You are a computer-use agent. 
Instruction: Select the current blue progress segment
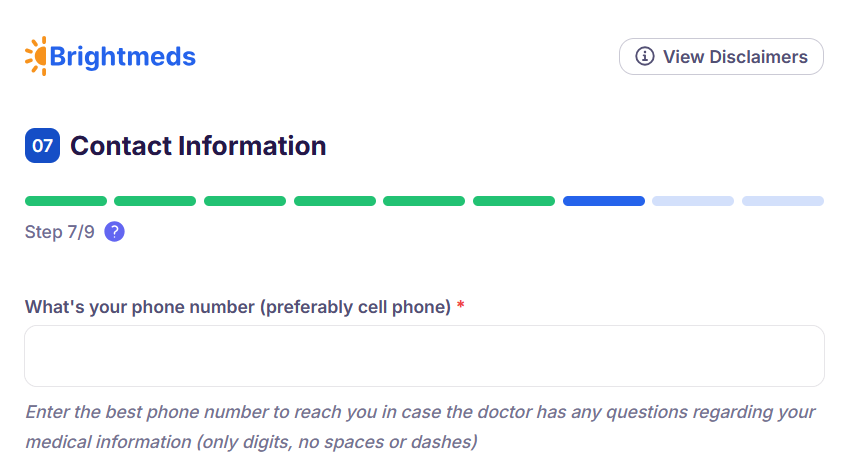(x=604, y=201)
